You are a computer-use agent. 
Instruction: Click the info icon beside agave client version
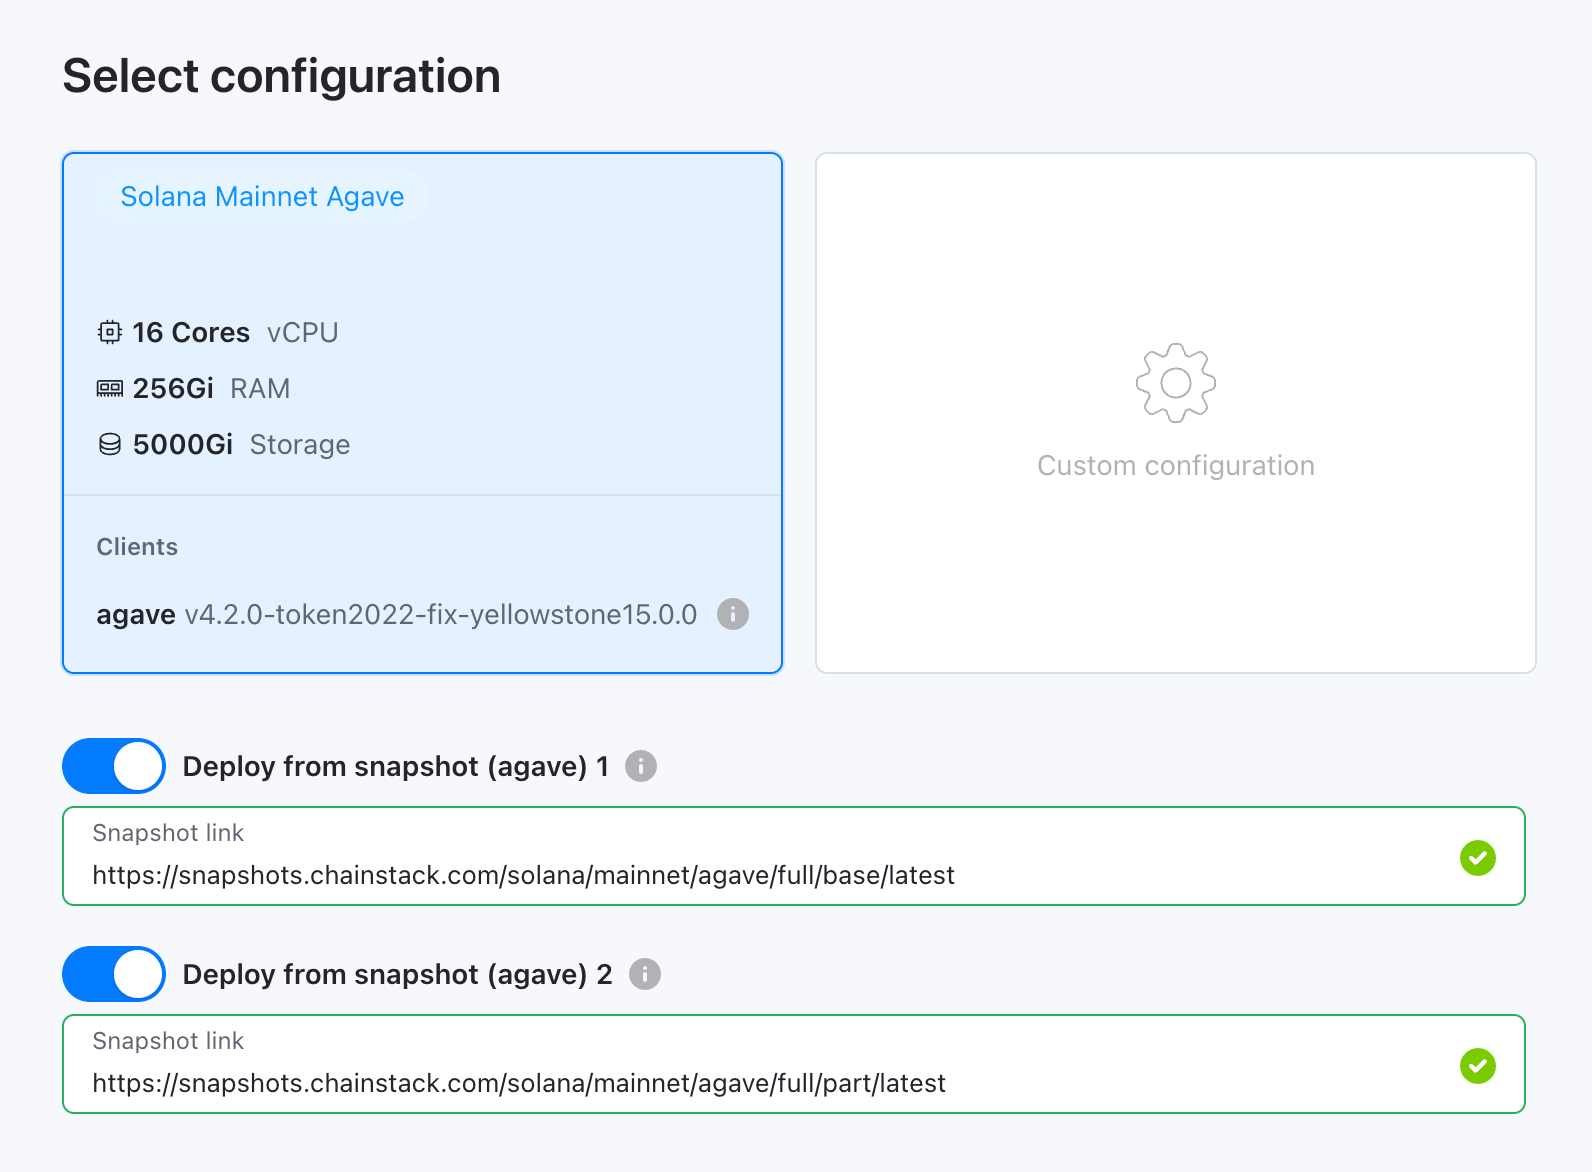point(733,614)
